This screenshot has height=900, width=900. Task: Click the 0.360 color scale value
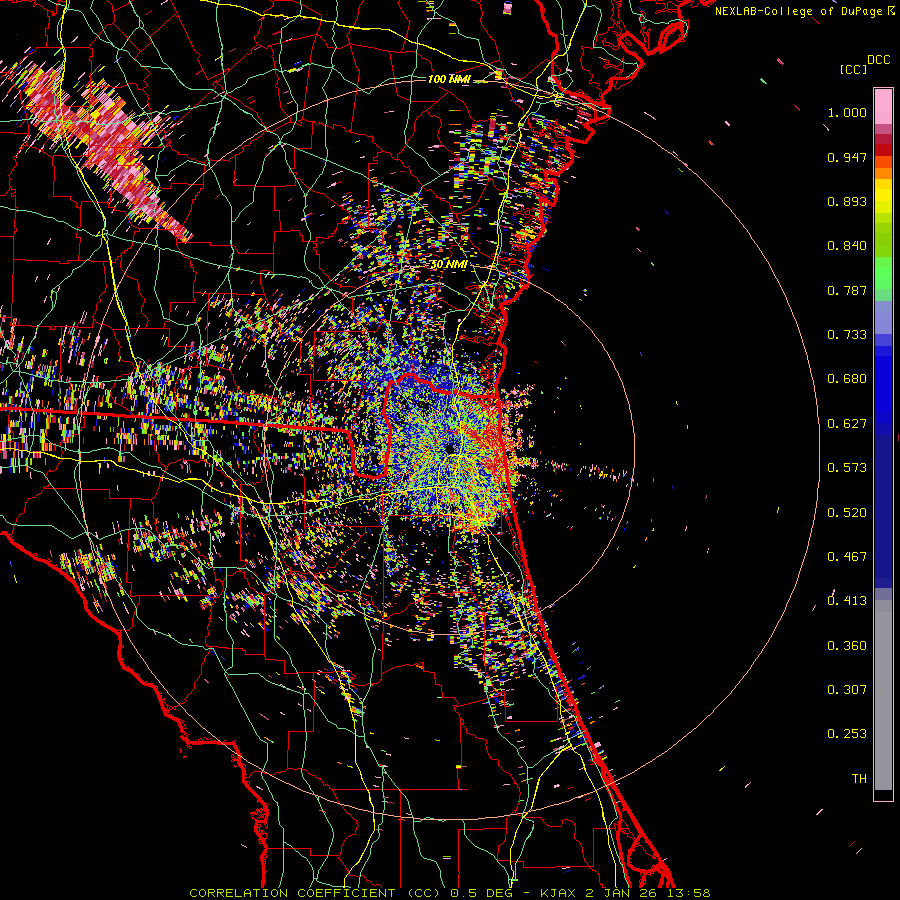pos(847,646)
